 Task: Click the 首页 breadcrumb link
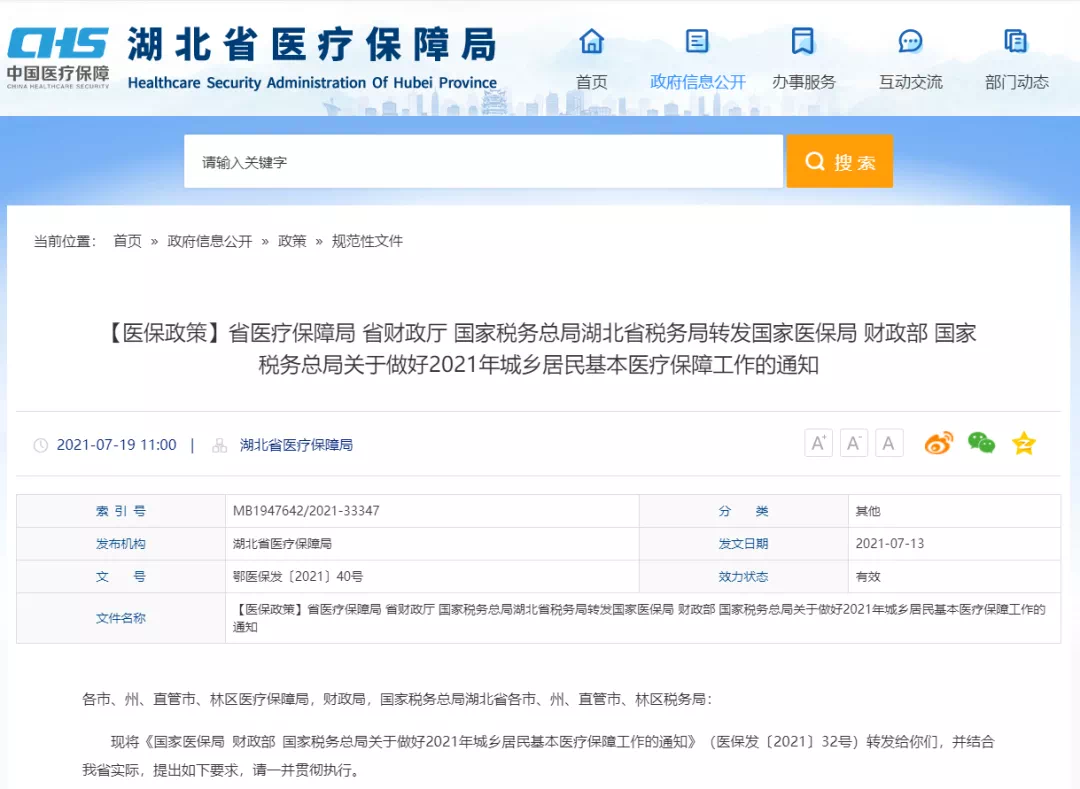[x=127, y=241]
